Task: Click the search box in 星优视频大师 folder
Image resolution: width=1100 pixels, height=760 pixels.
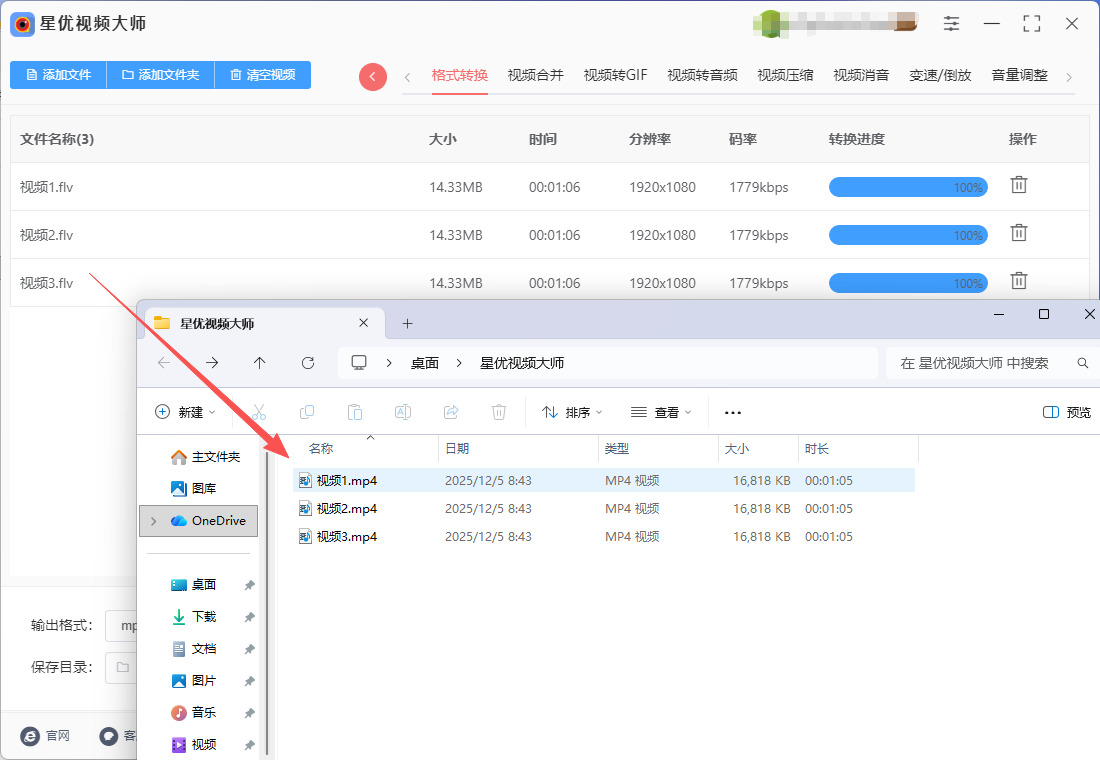Action: 984,363
